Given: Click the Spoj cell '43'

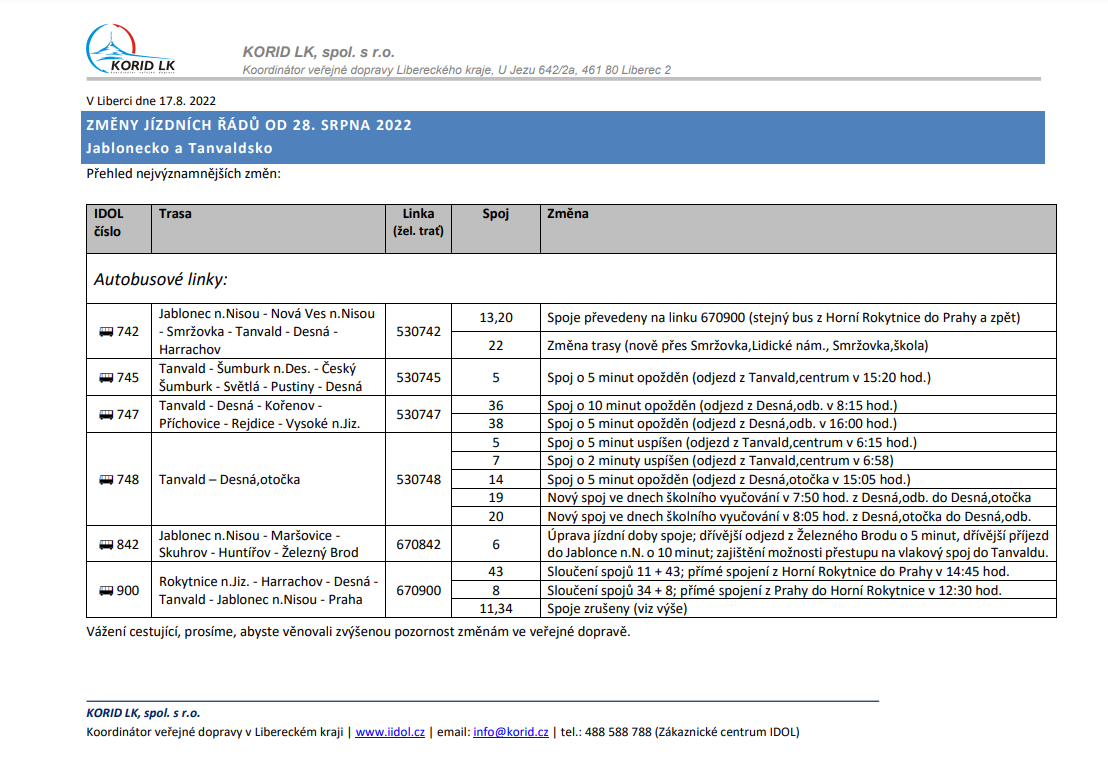Looking at the screenshot, I should click(x=496, y=572).
